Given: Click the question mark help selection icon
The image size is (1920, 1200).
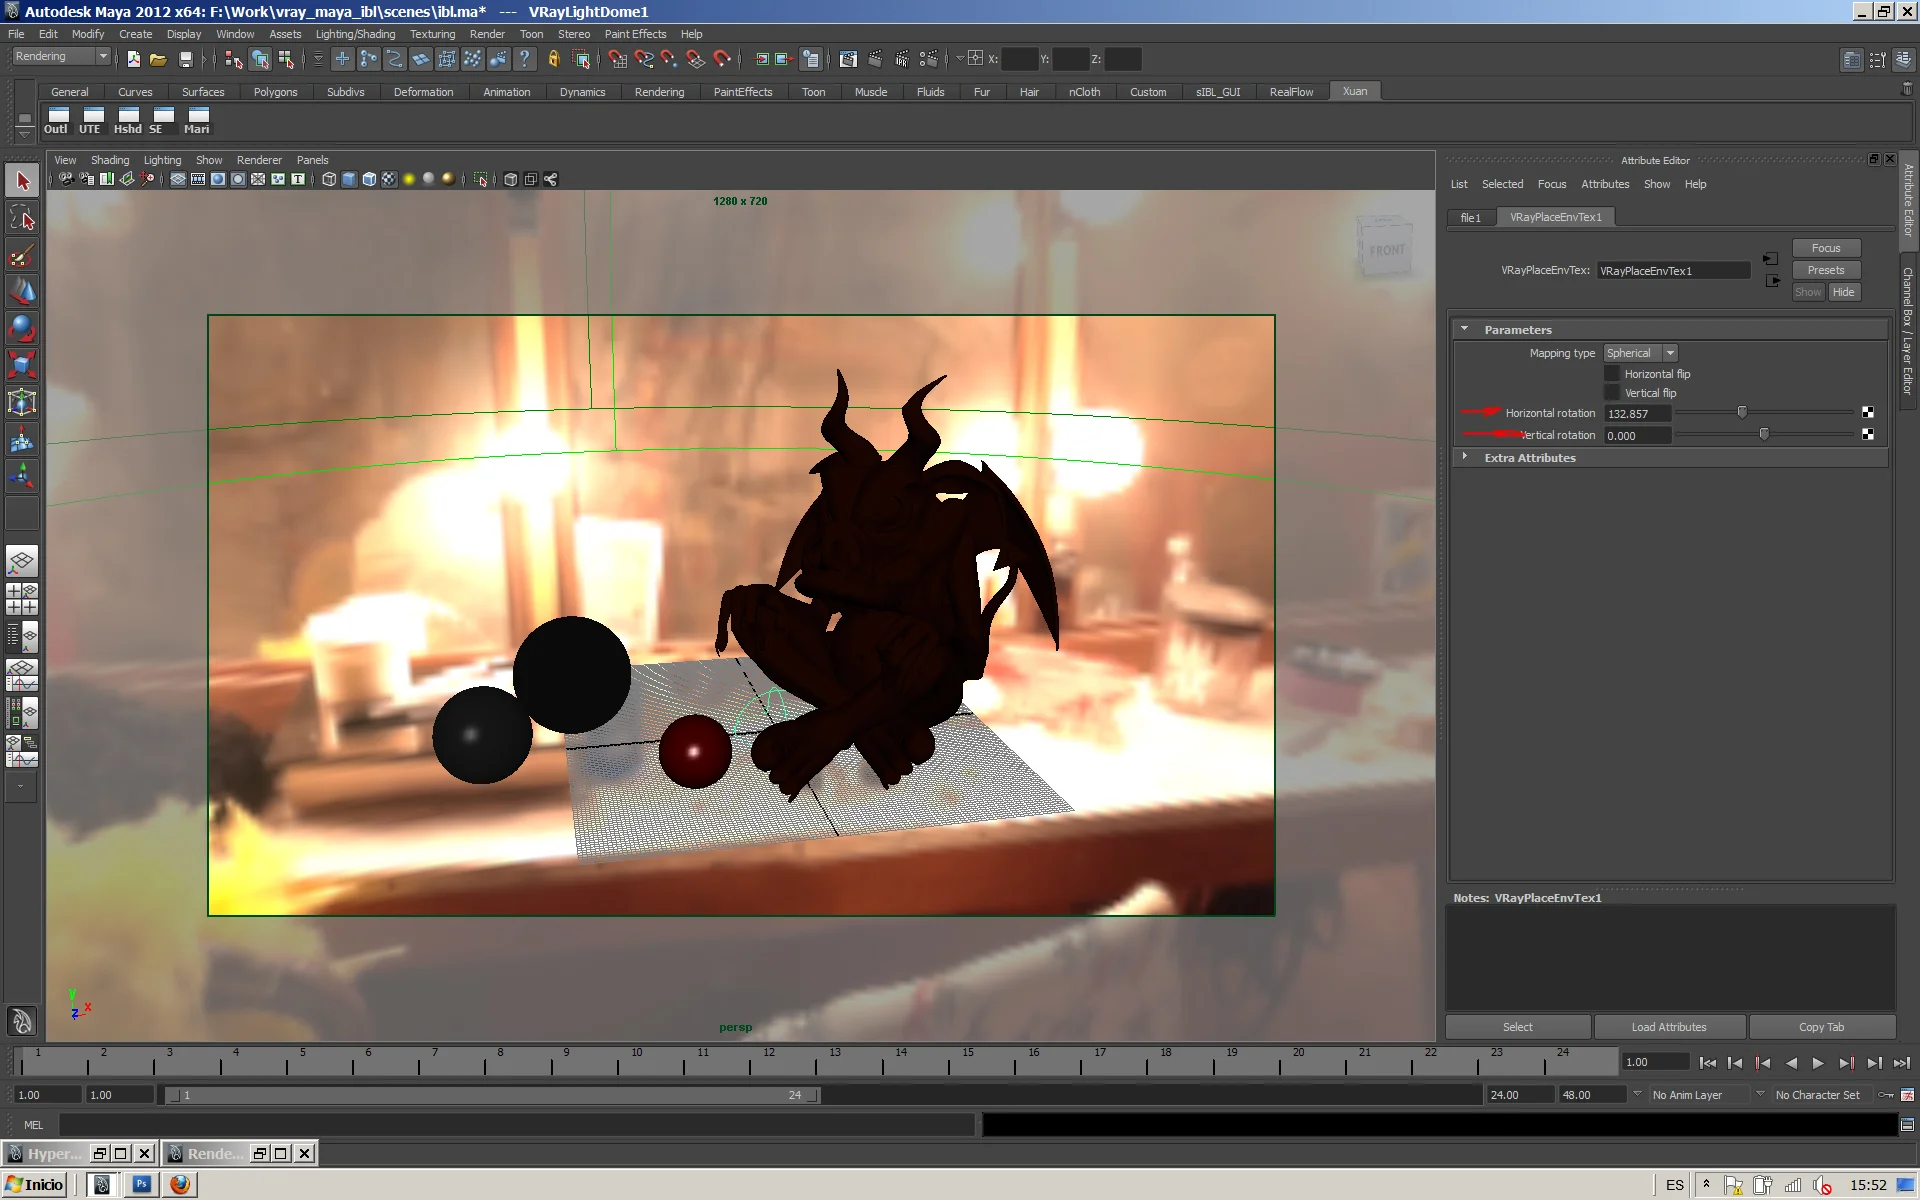Looking at the screenshot, I should [524, 59].
